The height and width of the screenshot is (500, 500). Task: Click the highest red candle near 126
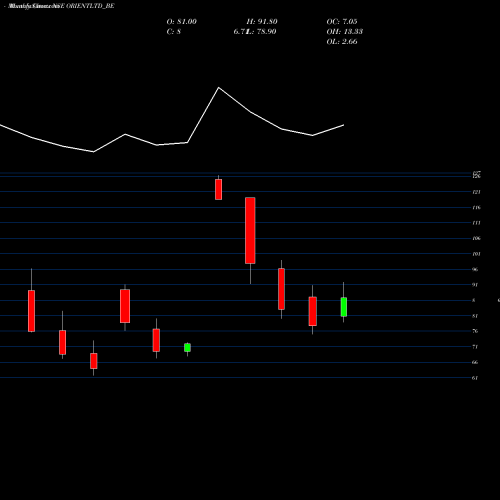pos(218,189)
